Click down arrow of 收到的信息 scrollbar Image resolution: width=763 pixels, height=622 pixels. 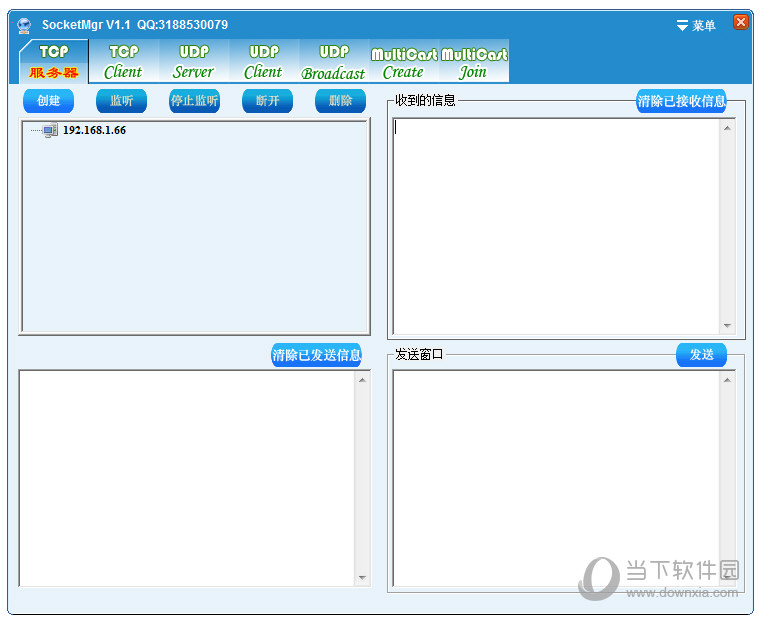pos(727,326)
